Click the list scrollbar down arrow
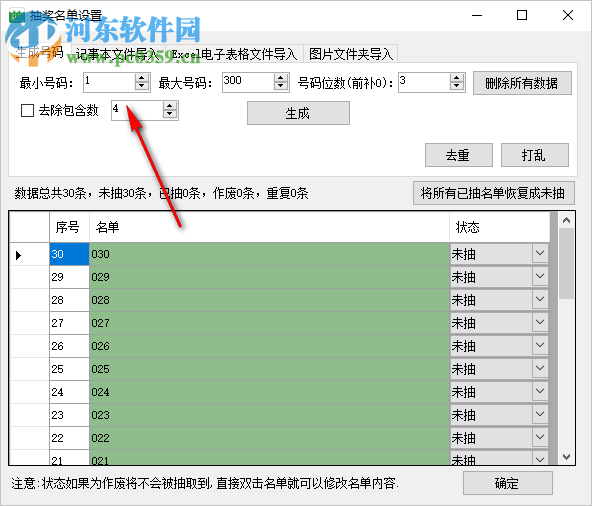This screenshot has height=506, width=592. click(566, 457)
